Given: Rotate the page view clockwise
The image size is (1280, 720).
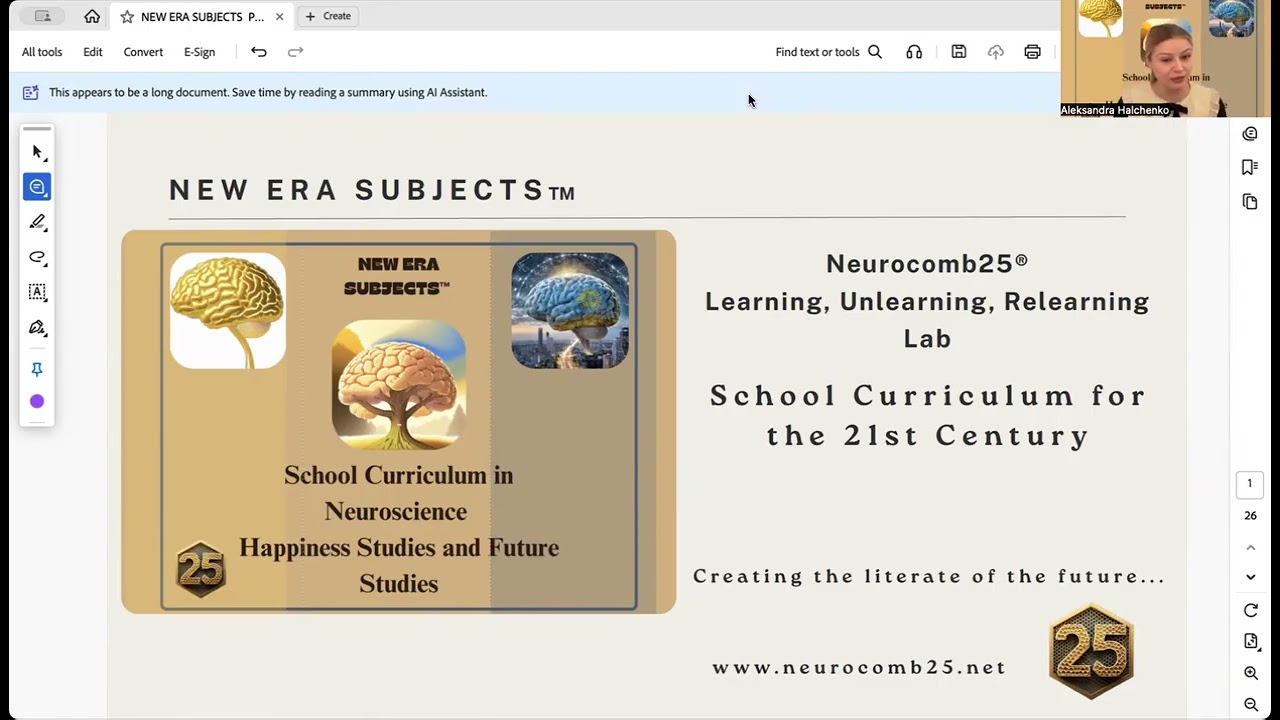Looking at the screenshot, I should (x=1250, y=610).
